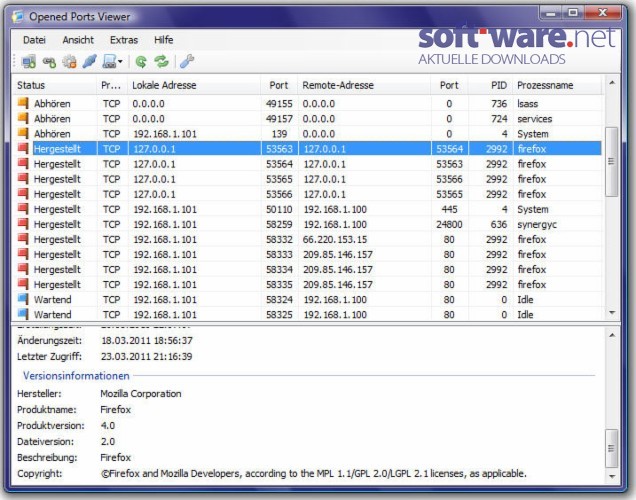
Task: Open the Datei menu
Action: click(x=34, y=40)
